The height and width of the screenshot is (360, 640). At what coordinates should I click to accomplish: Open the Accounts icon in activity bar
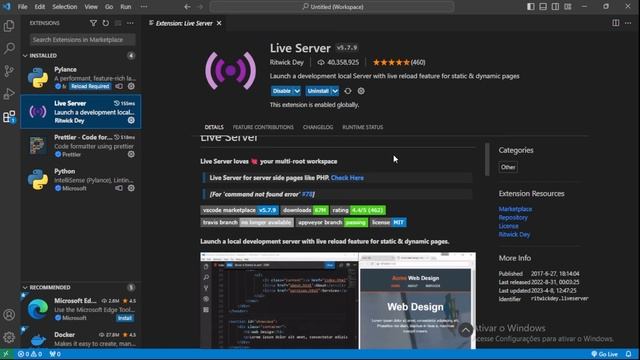tap(9, 315)
